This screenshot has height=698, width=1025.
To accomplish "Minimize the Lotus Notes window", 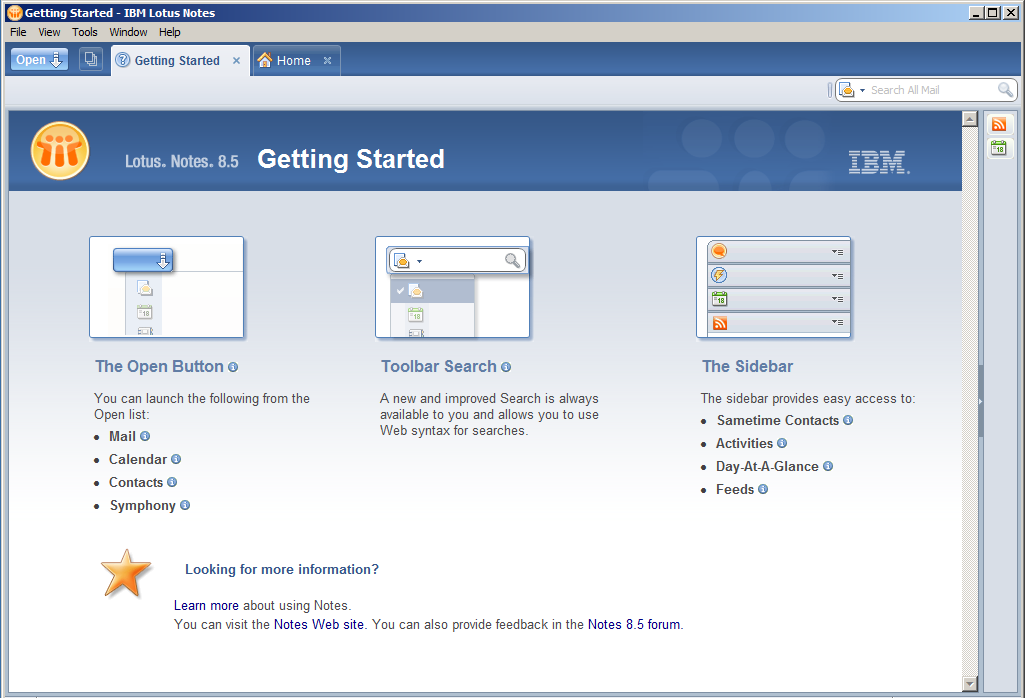I will tap(977, 12).
